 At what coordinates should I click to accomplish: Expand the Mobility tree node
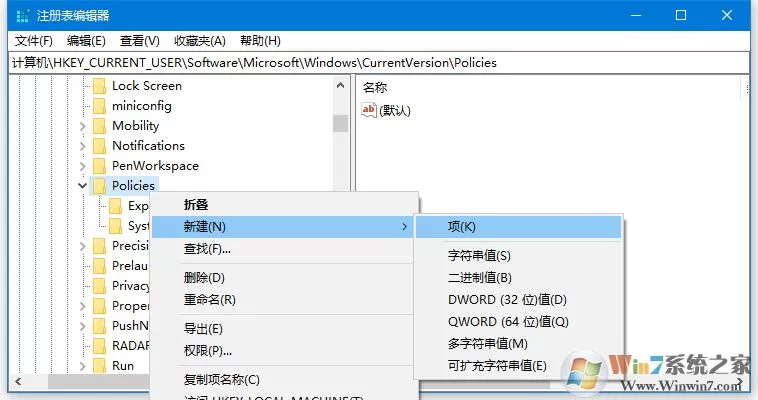(x=82, y=126)
